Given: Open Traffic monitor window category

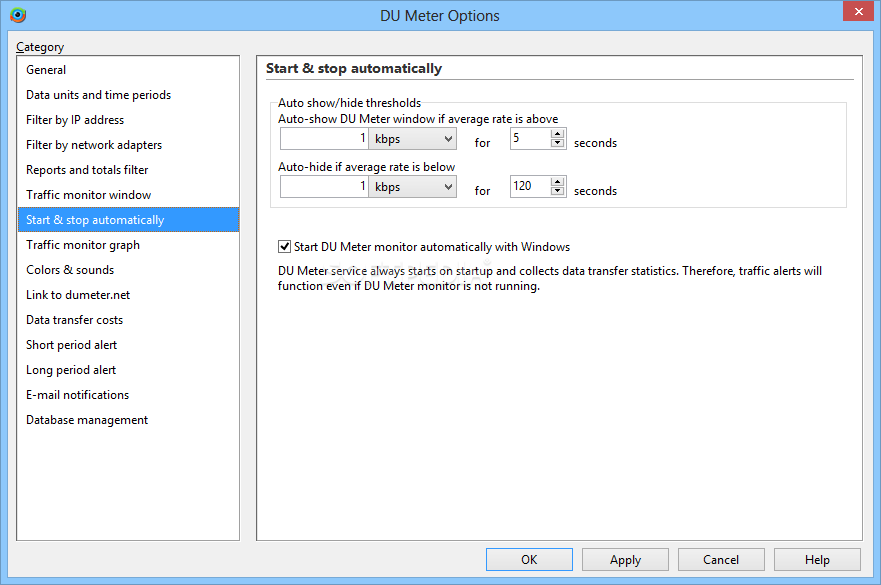Looking at the screenshot, I should [x=128, y=195].
